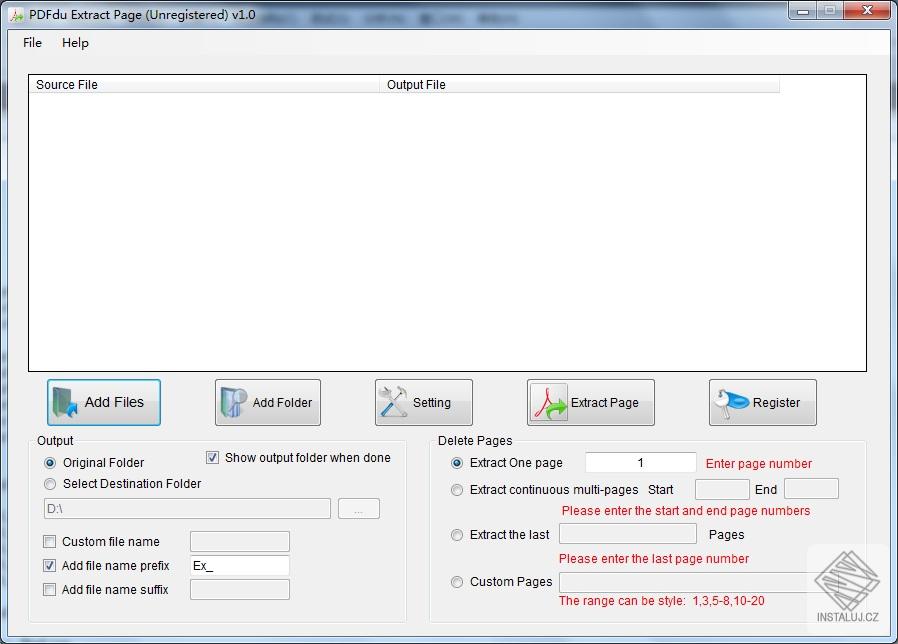The width and height of the screenshot is (898, 644).
Task: Click the PDFdu icon in the title bar
Action: coord(16,15)
